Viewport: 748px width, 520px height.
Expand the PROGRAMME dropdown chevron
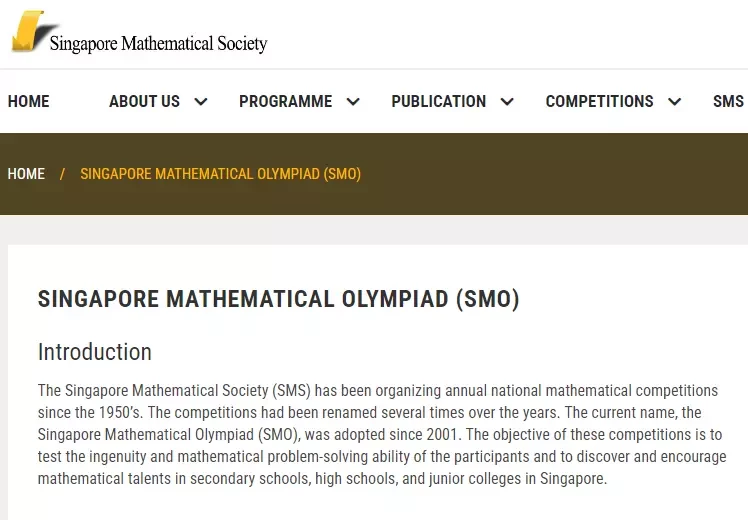(x=353, y=102)
